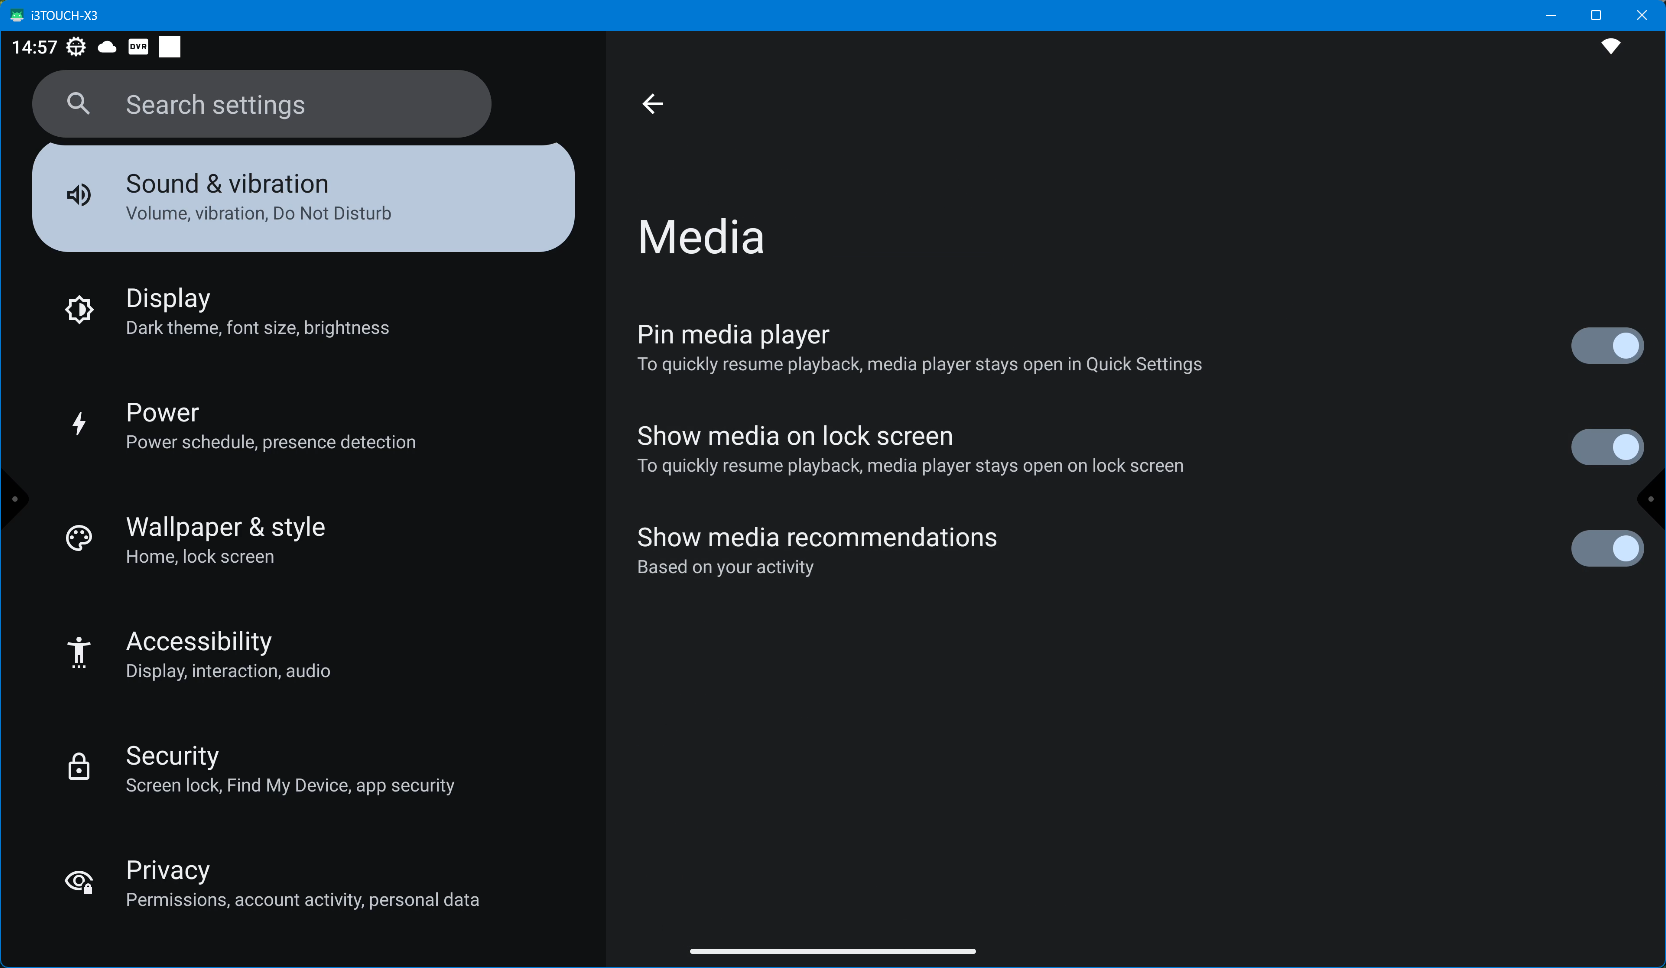Open Wallpaper & style settings

pos(225,539)
